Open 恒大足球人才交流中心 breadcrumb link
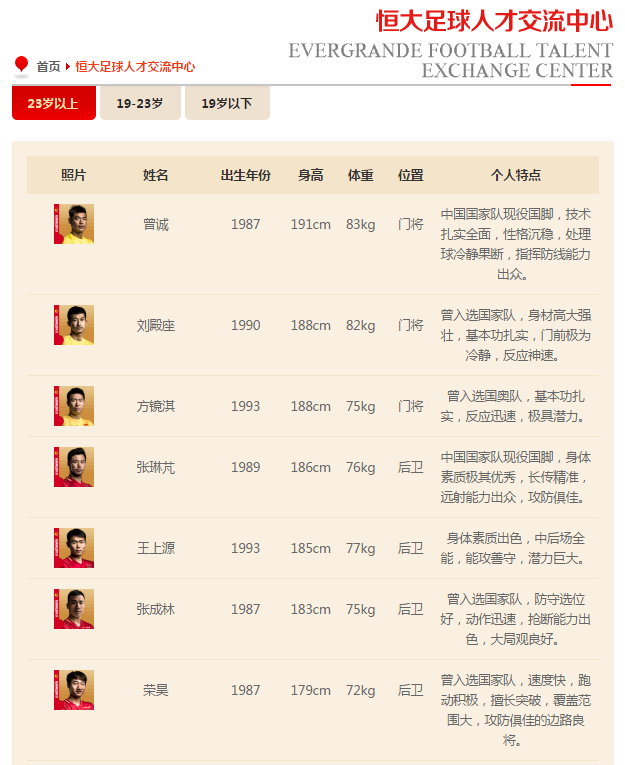 135,66
